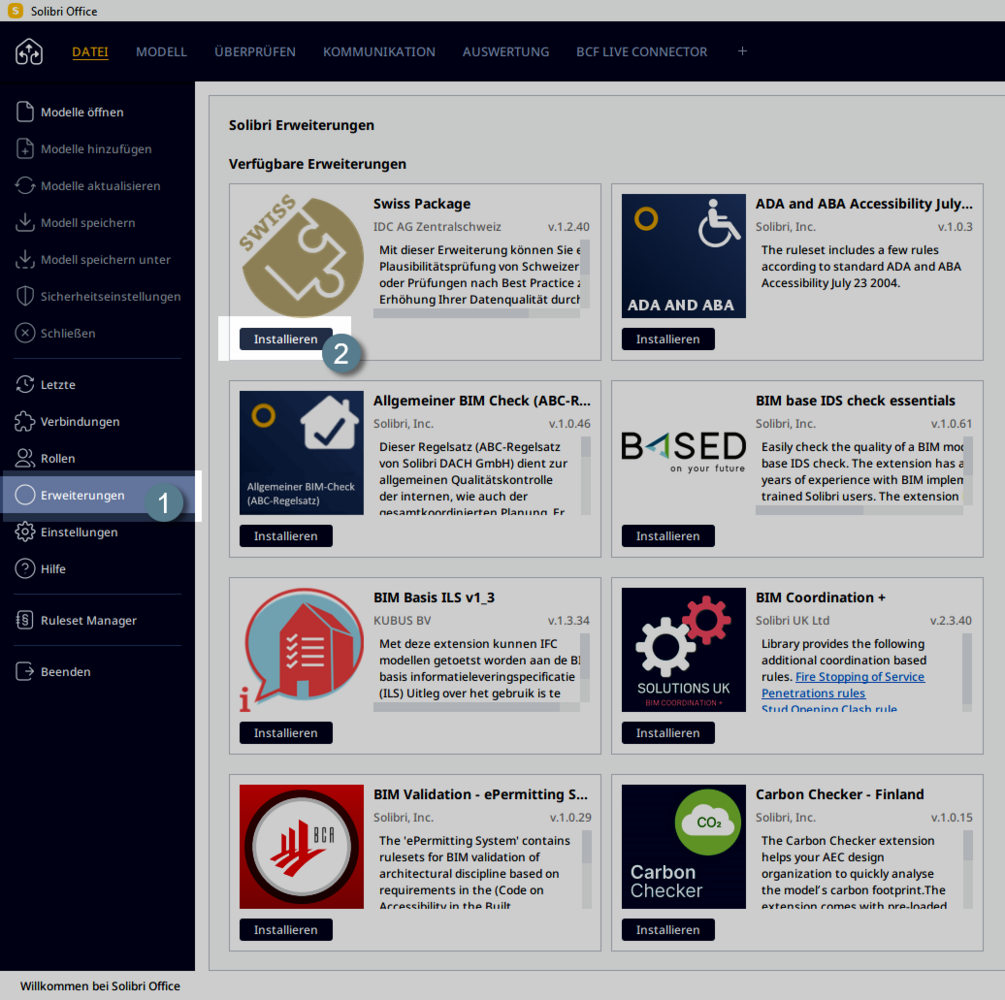Screen dimensions: 1005x1000
Task: Click the Modell speichern download icon
Action: (24, 222)
